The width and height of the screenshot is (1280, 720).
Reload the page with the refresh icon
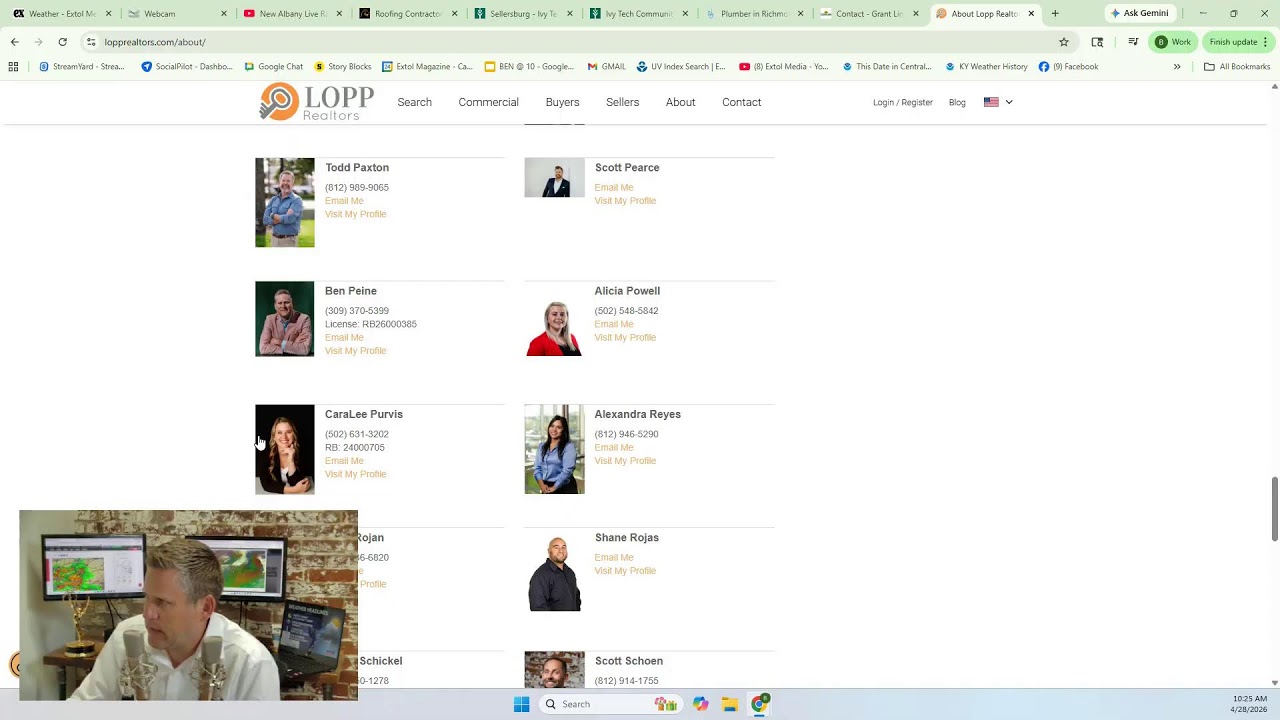[62, 42]
